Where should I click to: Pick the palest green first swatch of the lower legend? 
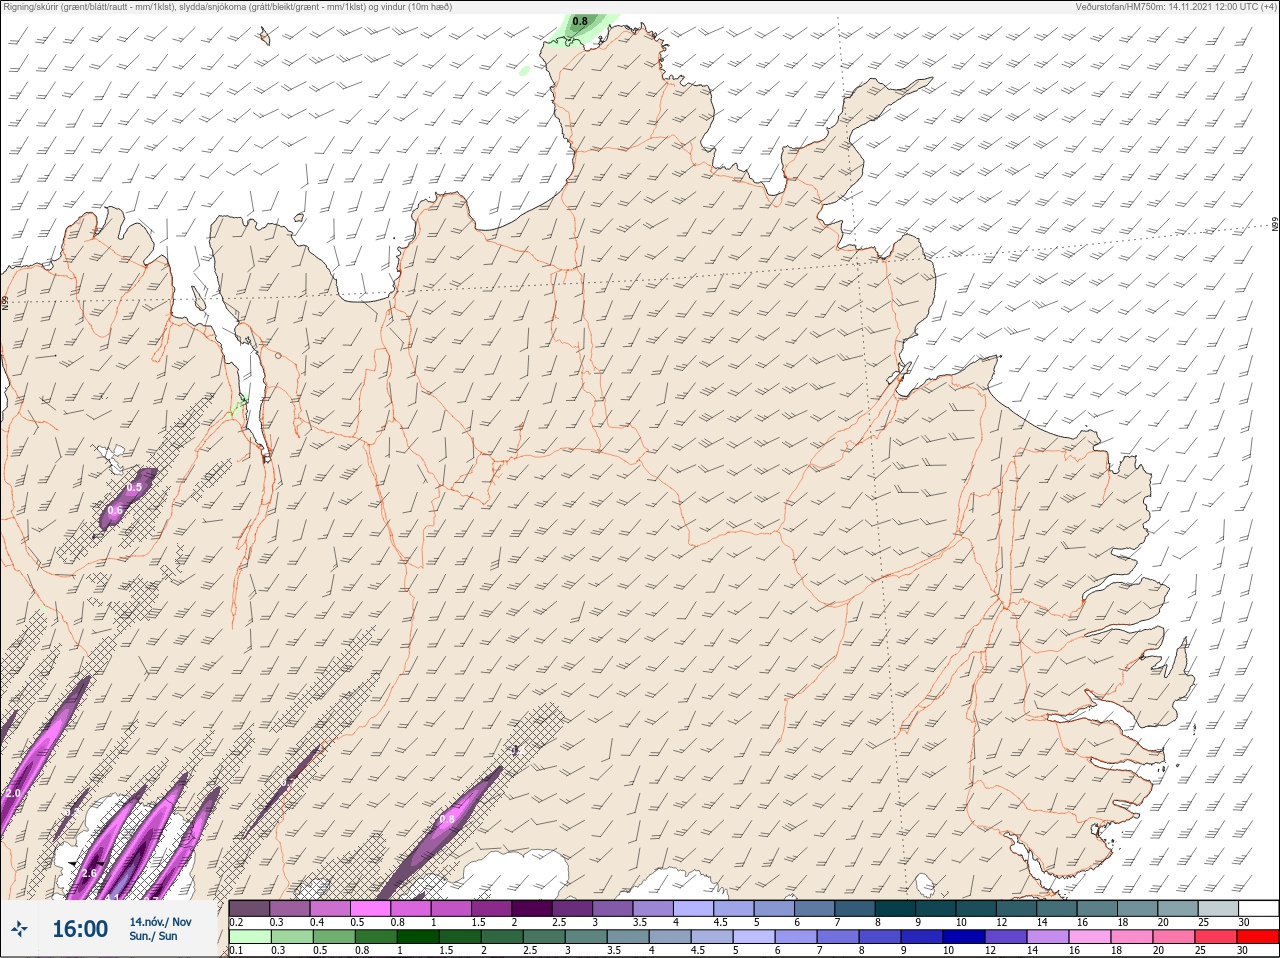[250, 937]
